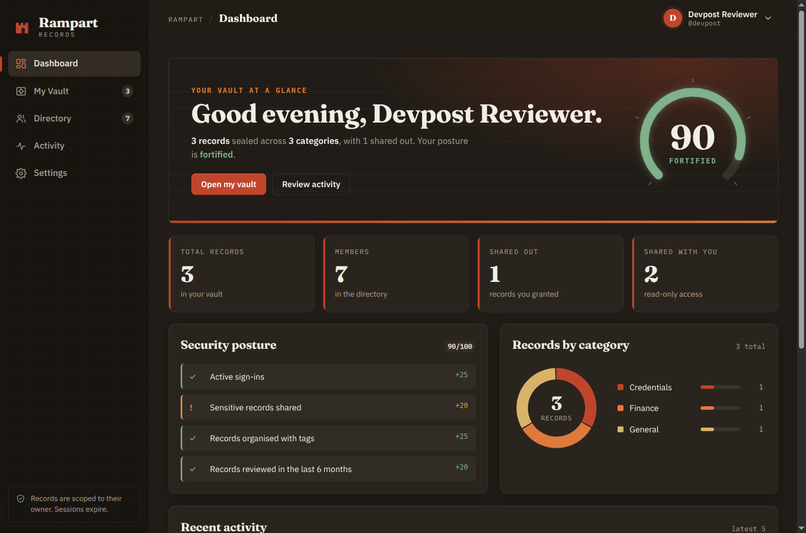The image size is (806, 533).
Task: Click the Shared With You stat card
Action: click(705, 273)
